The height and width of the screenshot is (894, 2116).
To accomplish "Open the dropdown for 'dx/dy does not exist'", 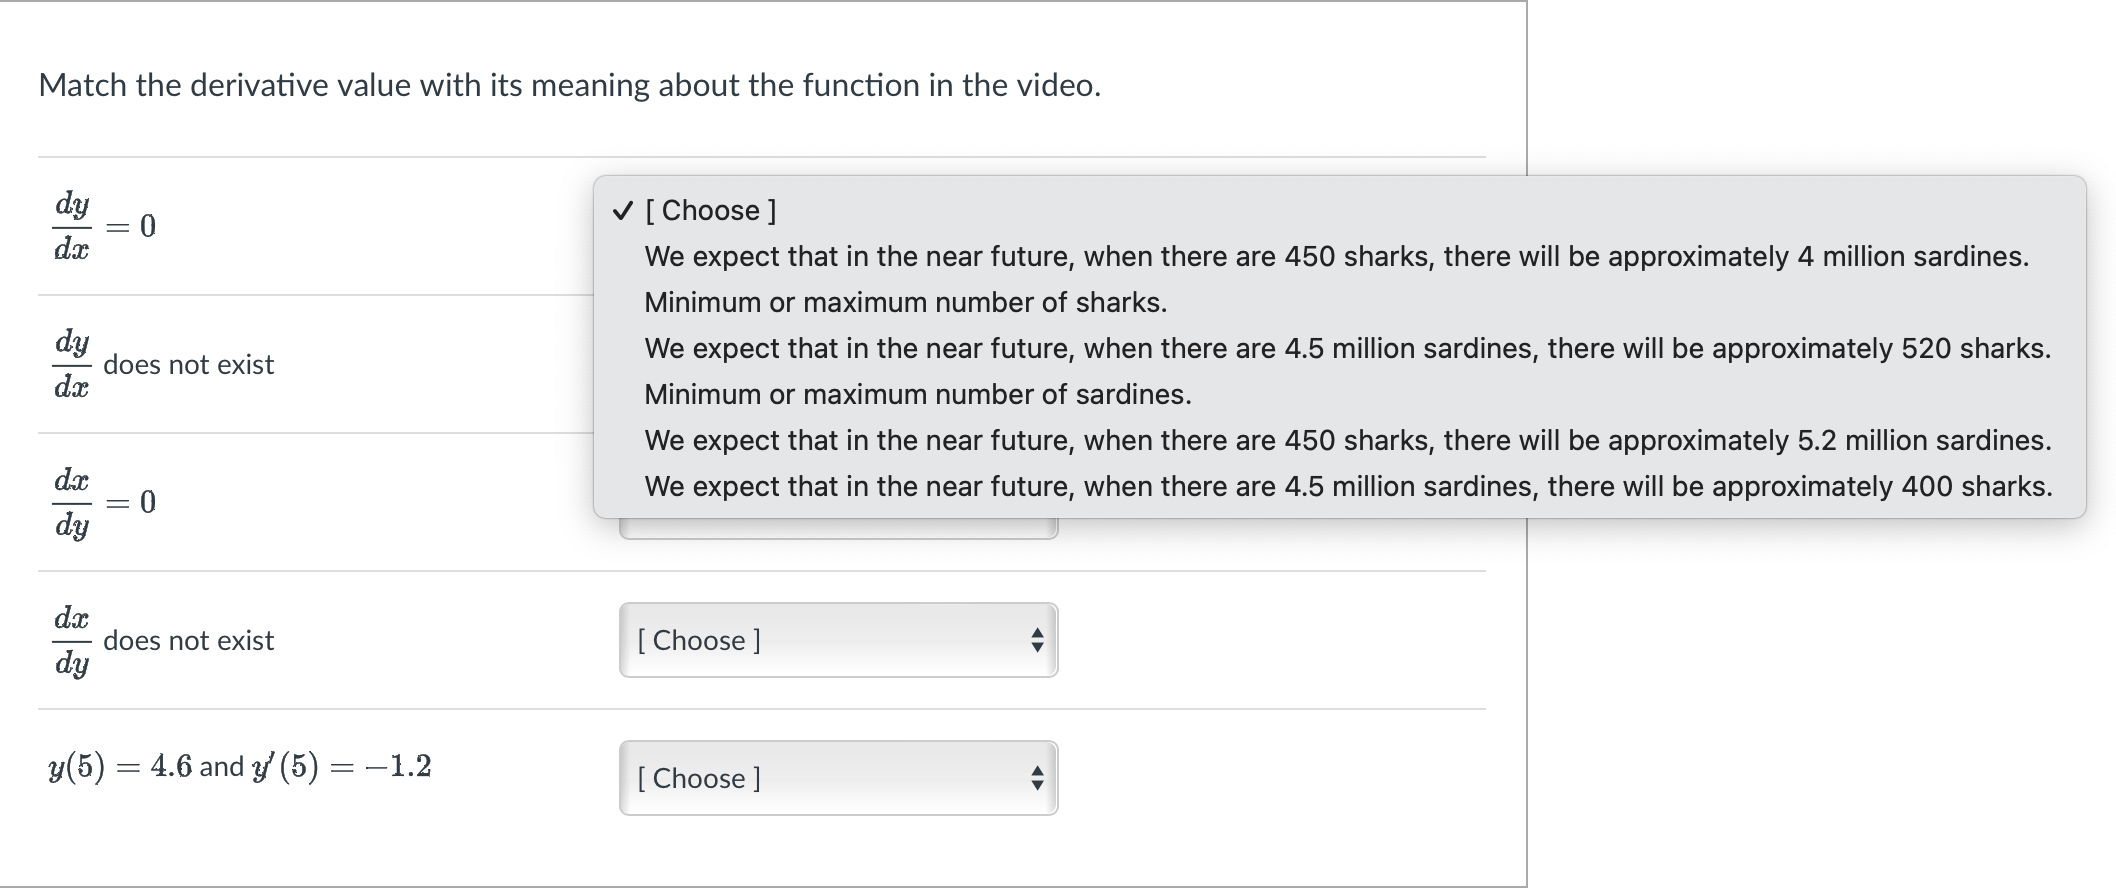I will 840,641.
